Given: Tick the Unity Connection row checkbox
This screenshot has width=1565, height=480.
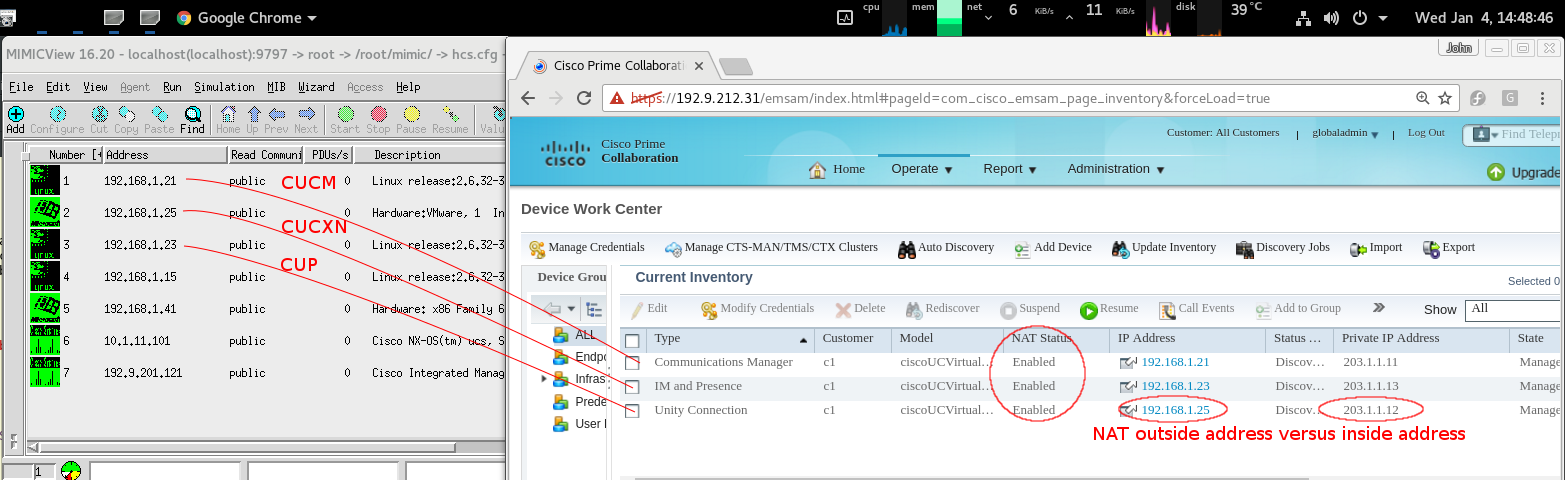Looking at the screenshot, I should click(x=632, y=411).
